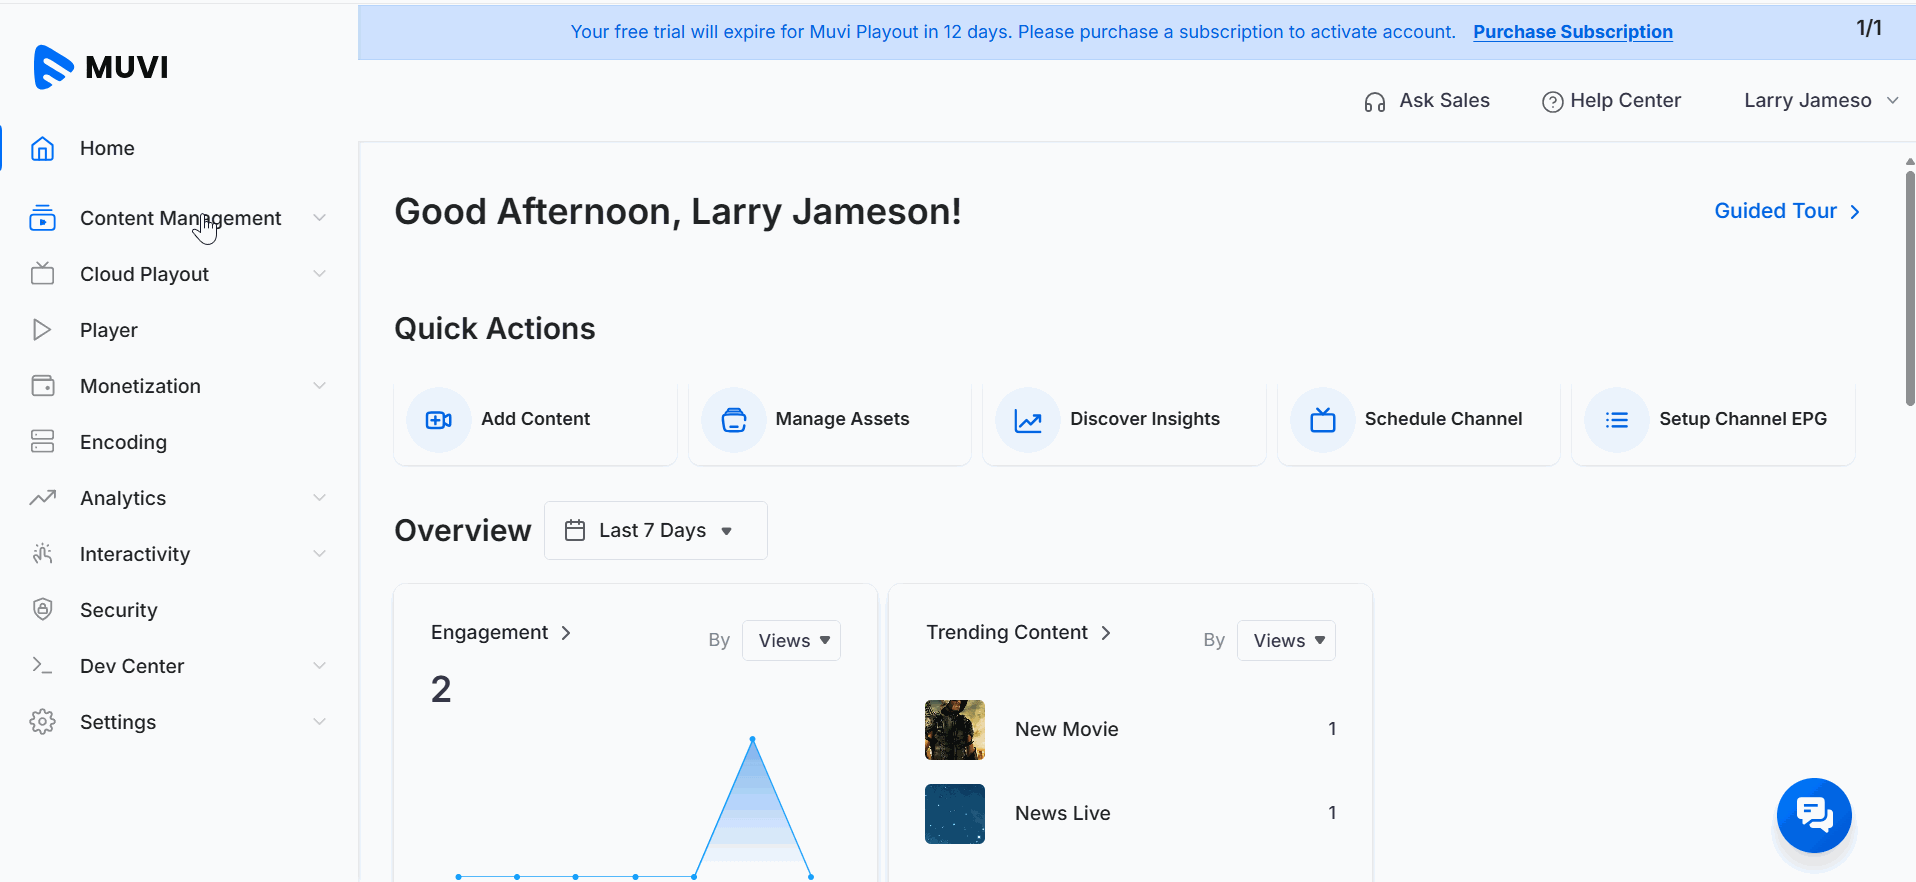This screenshot has width=1916, height=882.
Task: Click the Ask Sales headset icon
Action: pos(1374,102)
